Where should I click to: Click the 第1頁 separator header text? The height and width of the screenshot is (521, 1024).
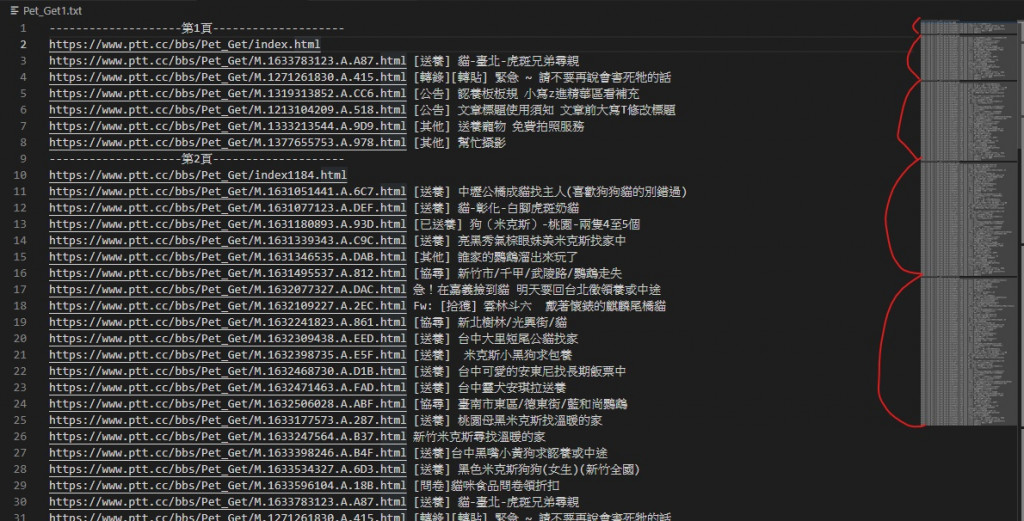197,28
